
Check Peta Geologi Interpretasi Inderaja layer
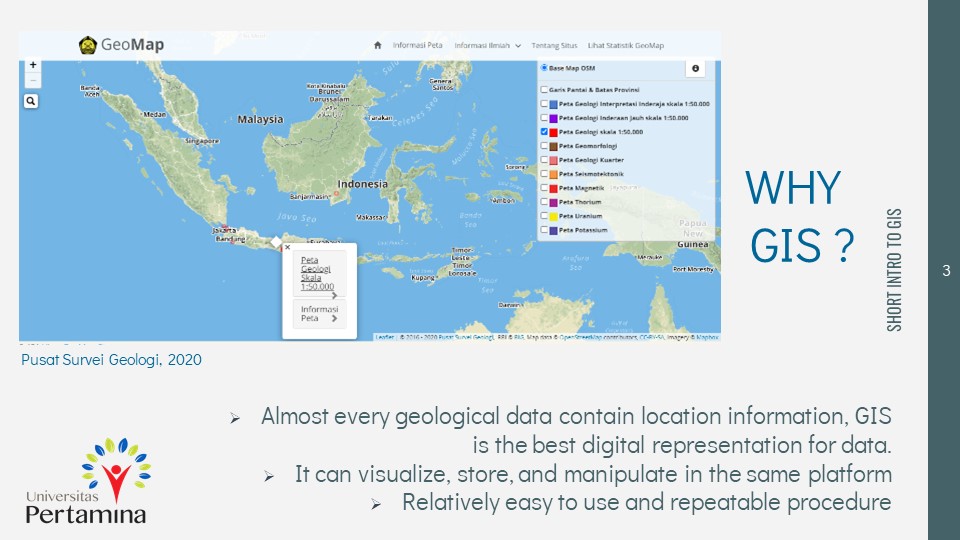click(x=544, y=104)
